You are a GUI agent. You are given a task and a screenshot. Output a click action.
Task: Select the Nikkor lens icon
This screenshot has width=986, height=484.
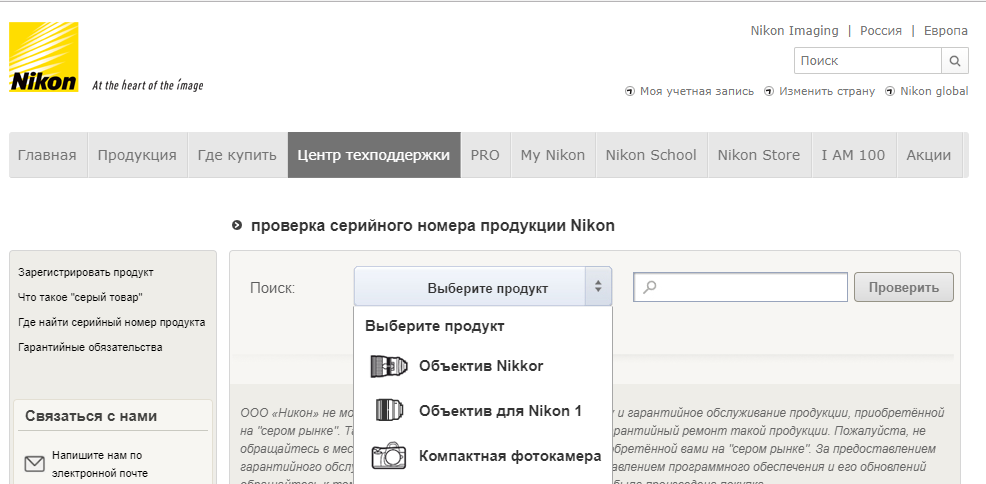[x=389, y=366]
